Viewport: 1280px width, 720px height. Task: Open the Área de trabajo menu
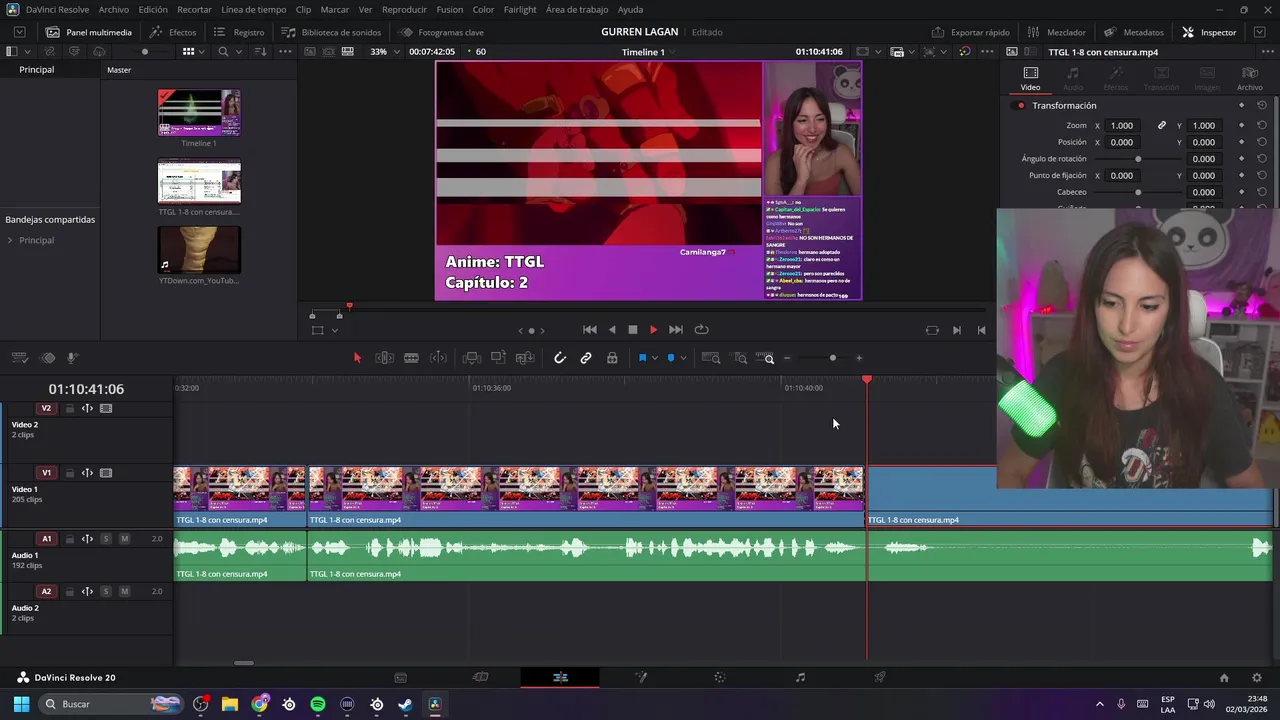(577, 9)
